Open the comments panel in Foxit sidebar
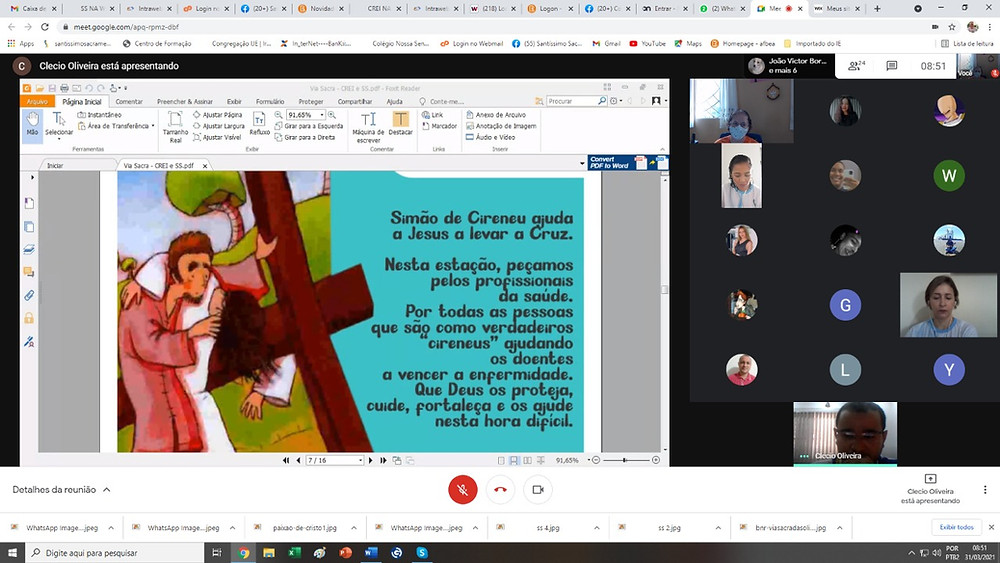This screenshot has height=563, width=1000. (x=29, y=272)
